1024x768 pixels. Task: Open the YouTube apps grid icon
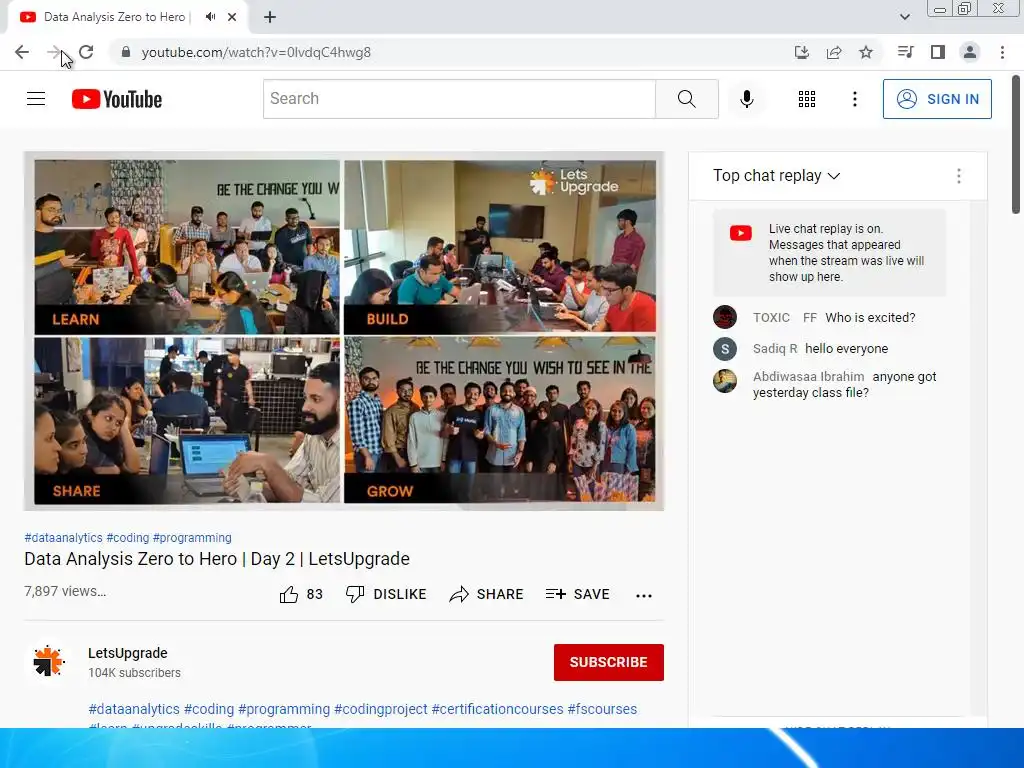pos(807,99)
